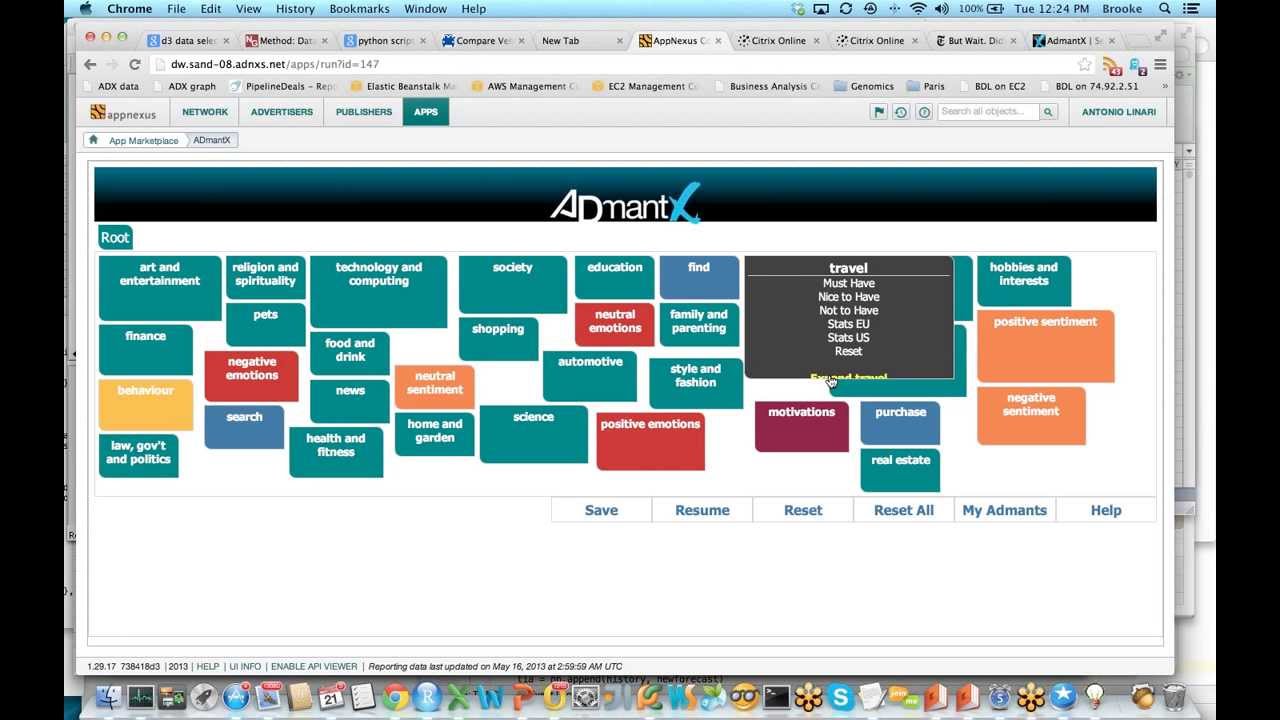Open Skype from the Dock
1280x720 pixels.
[840, 697]
